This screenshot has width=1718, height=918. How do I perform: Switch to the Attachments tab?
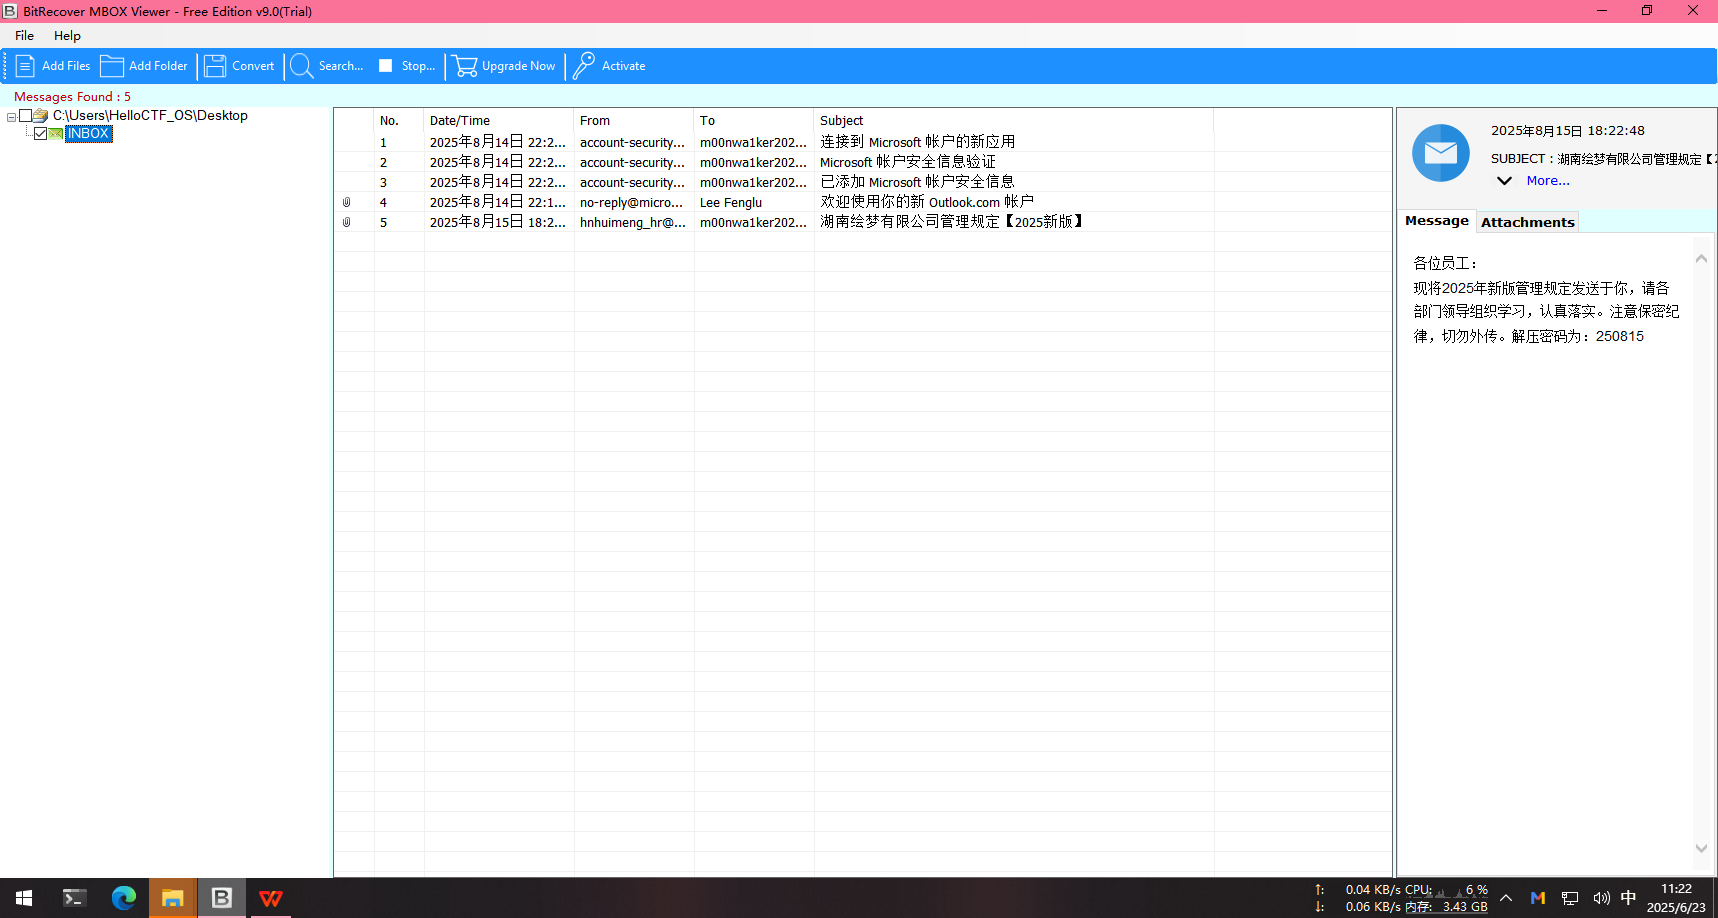1527,222
